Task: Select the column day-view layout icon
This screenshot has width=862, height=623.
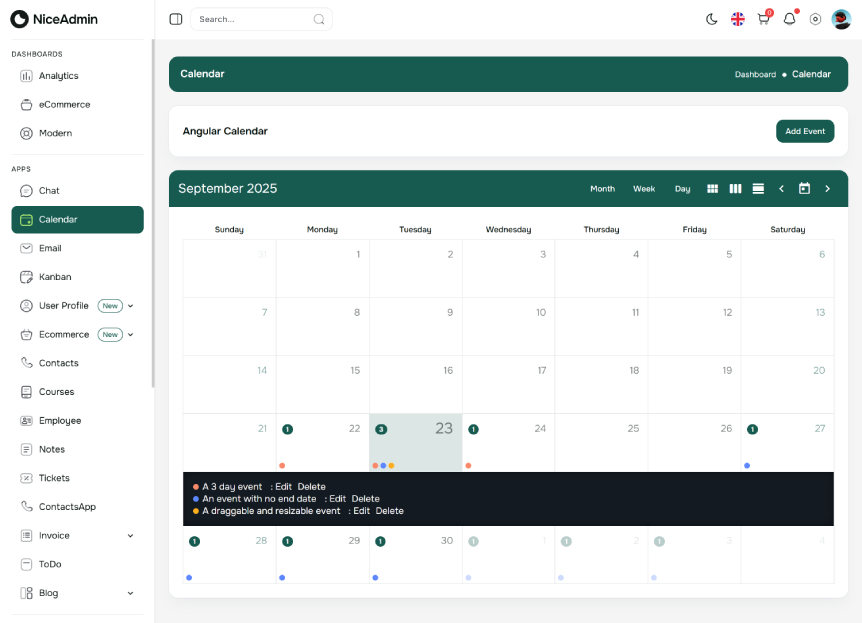Action: [735, 188]
